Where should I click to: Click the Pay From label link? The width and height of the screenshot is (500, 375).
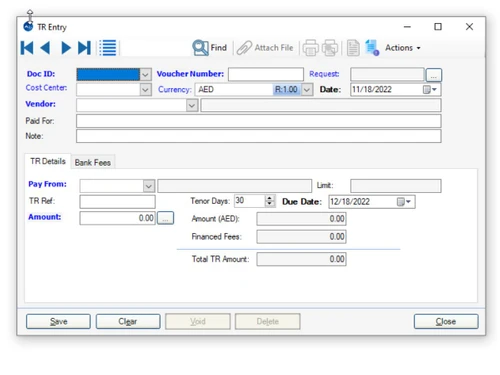point(47,184)
